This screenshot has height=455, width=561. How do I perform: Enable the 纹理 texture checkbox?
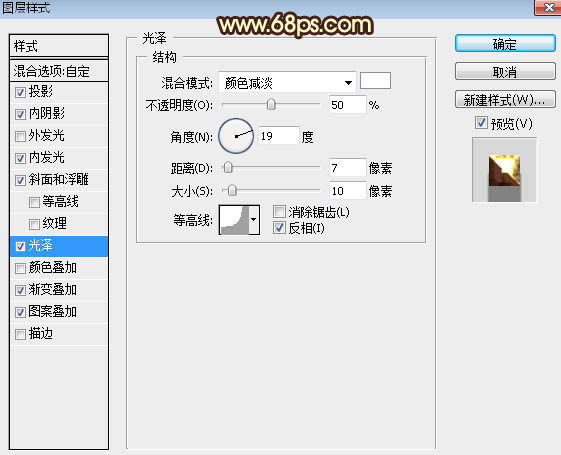click(34, 224)
